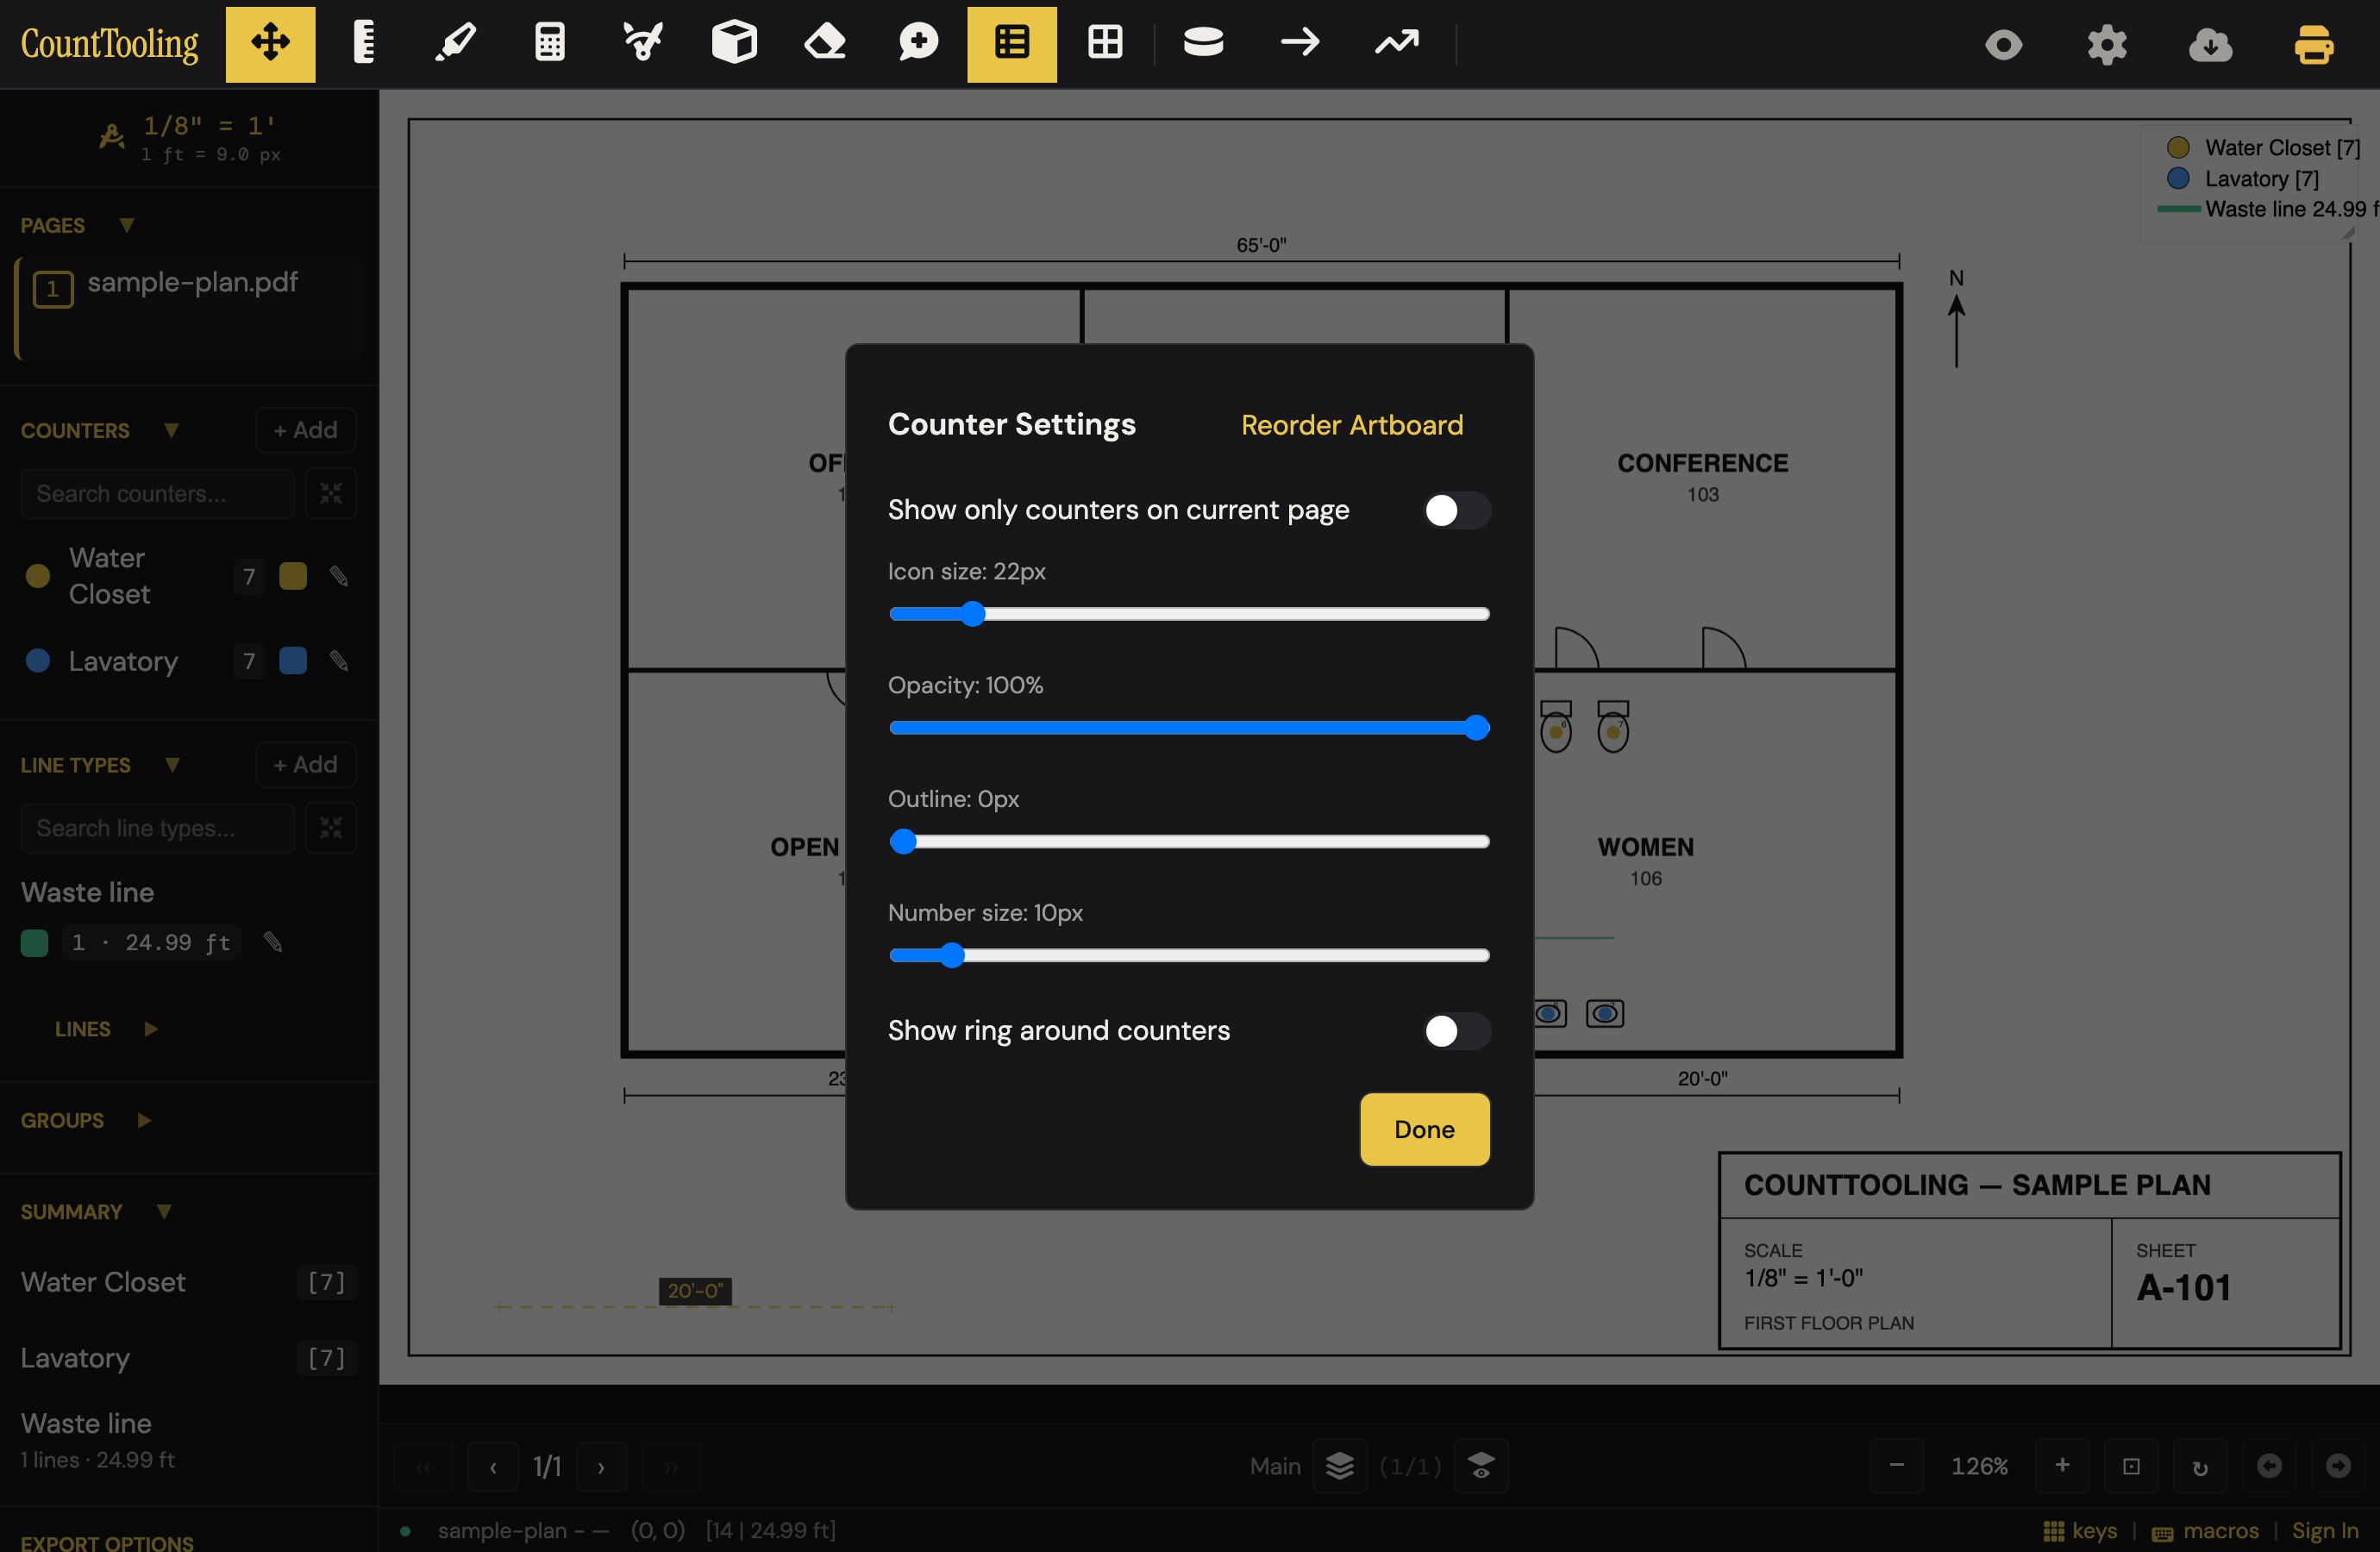This screenshot has width=2380, height=1552.
Task: Go to the next page arrow
Action: [601, 1466]
